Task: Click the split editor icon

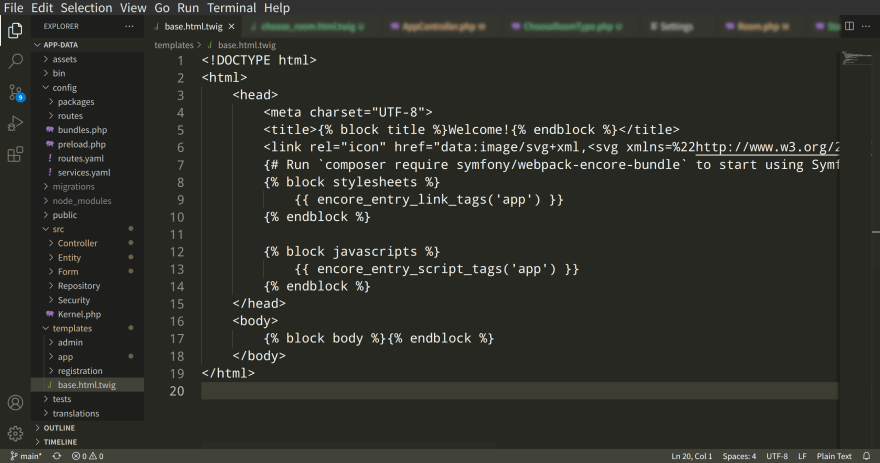Action: coord(850,26)
